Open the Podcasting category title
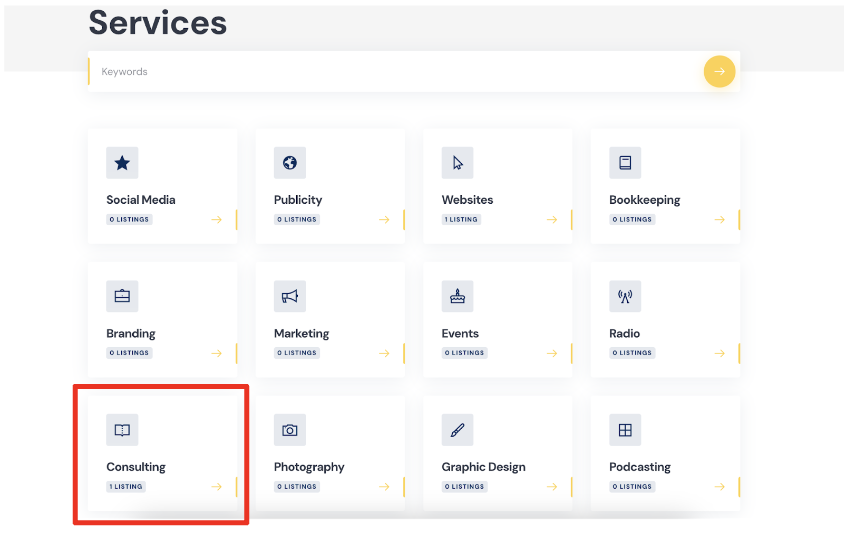This screenshot has width=844, height=540. click(639, 467)
